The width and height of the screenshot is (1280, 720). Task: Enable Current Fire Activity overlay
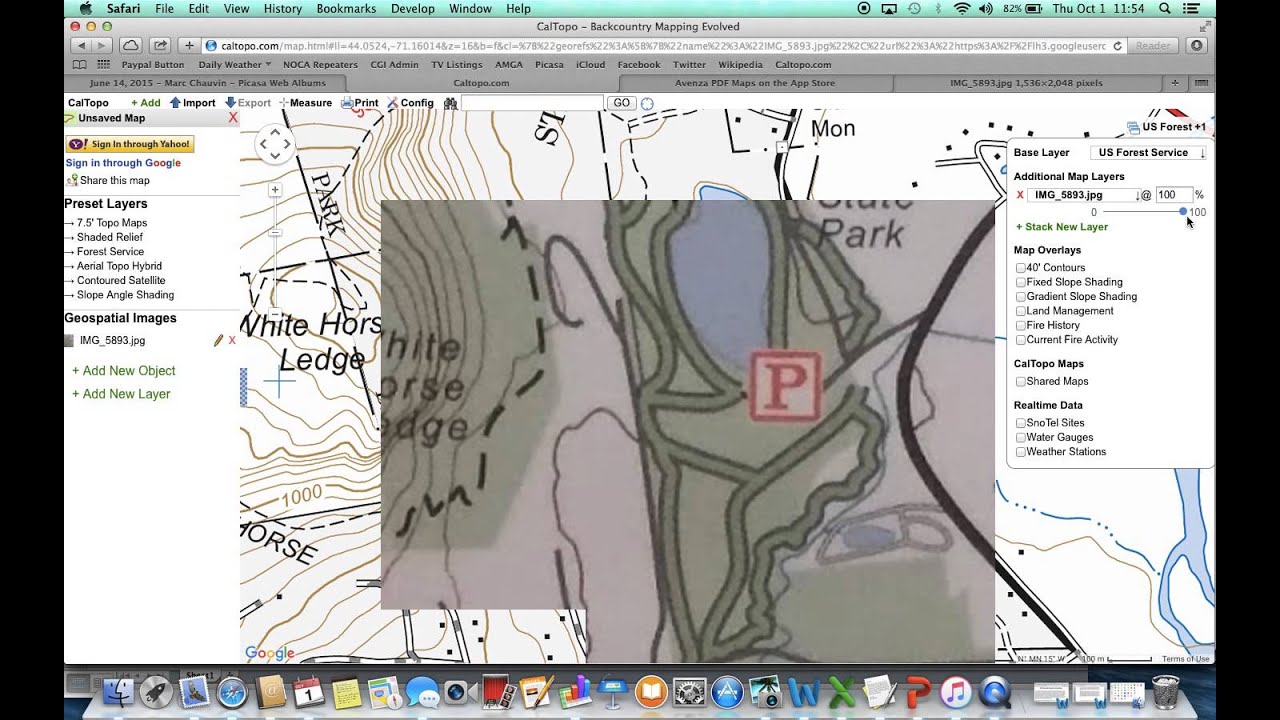pyautogui.click(x=1021, y=340)
